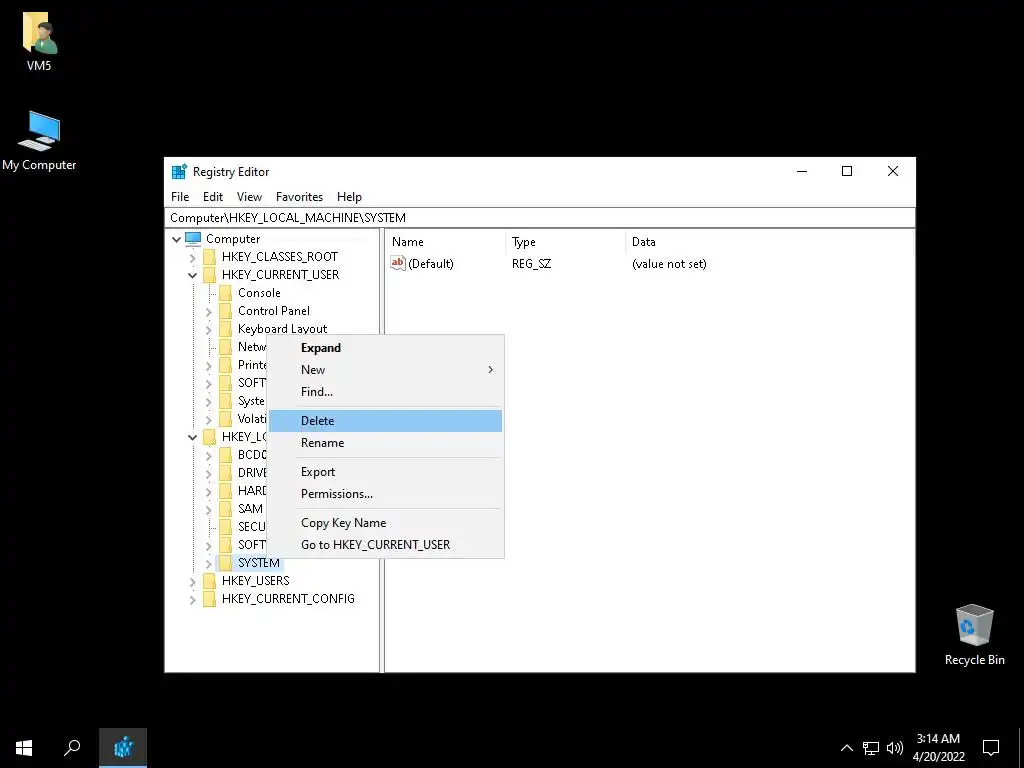
Task: Click the Type column header
Action: point(566,242)
